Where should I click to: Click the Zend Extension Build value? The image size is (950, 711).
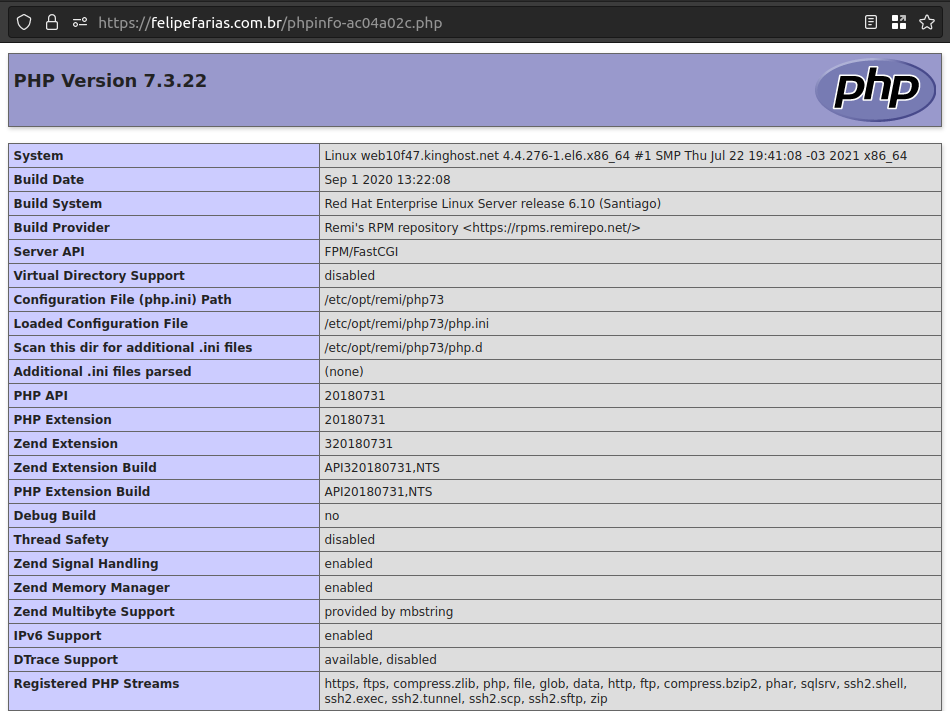click(x=378, y=468)
